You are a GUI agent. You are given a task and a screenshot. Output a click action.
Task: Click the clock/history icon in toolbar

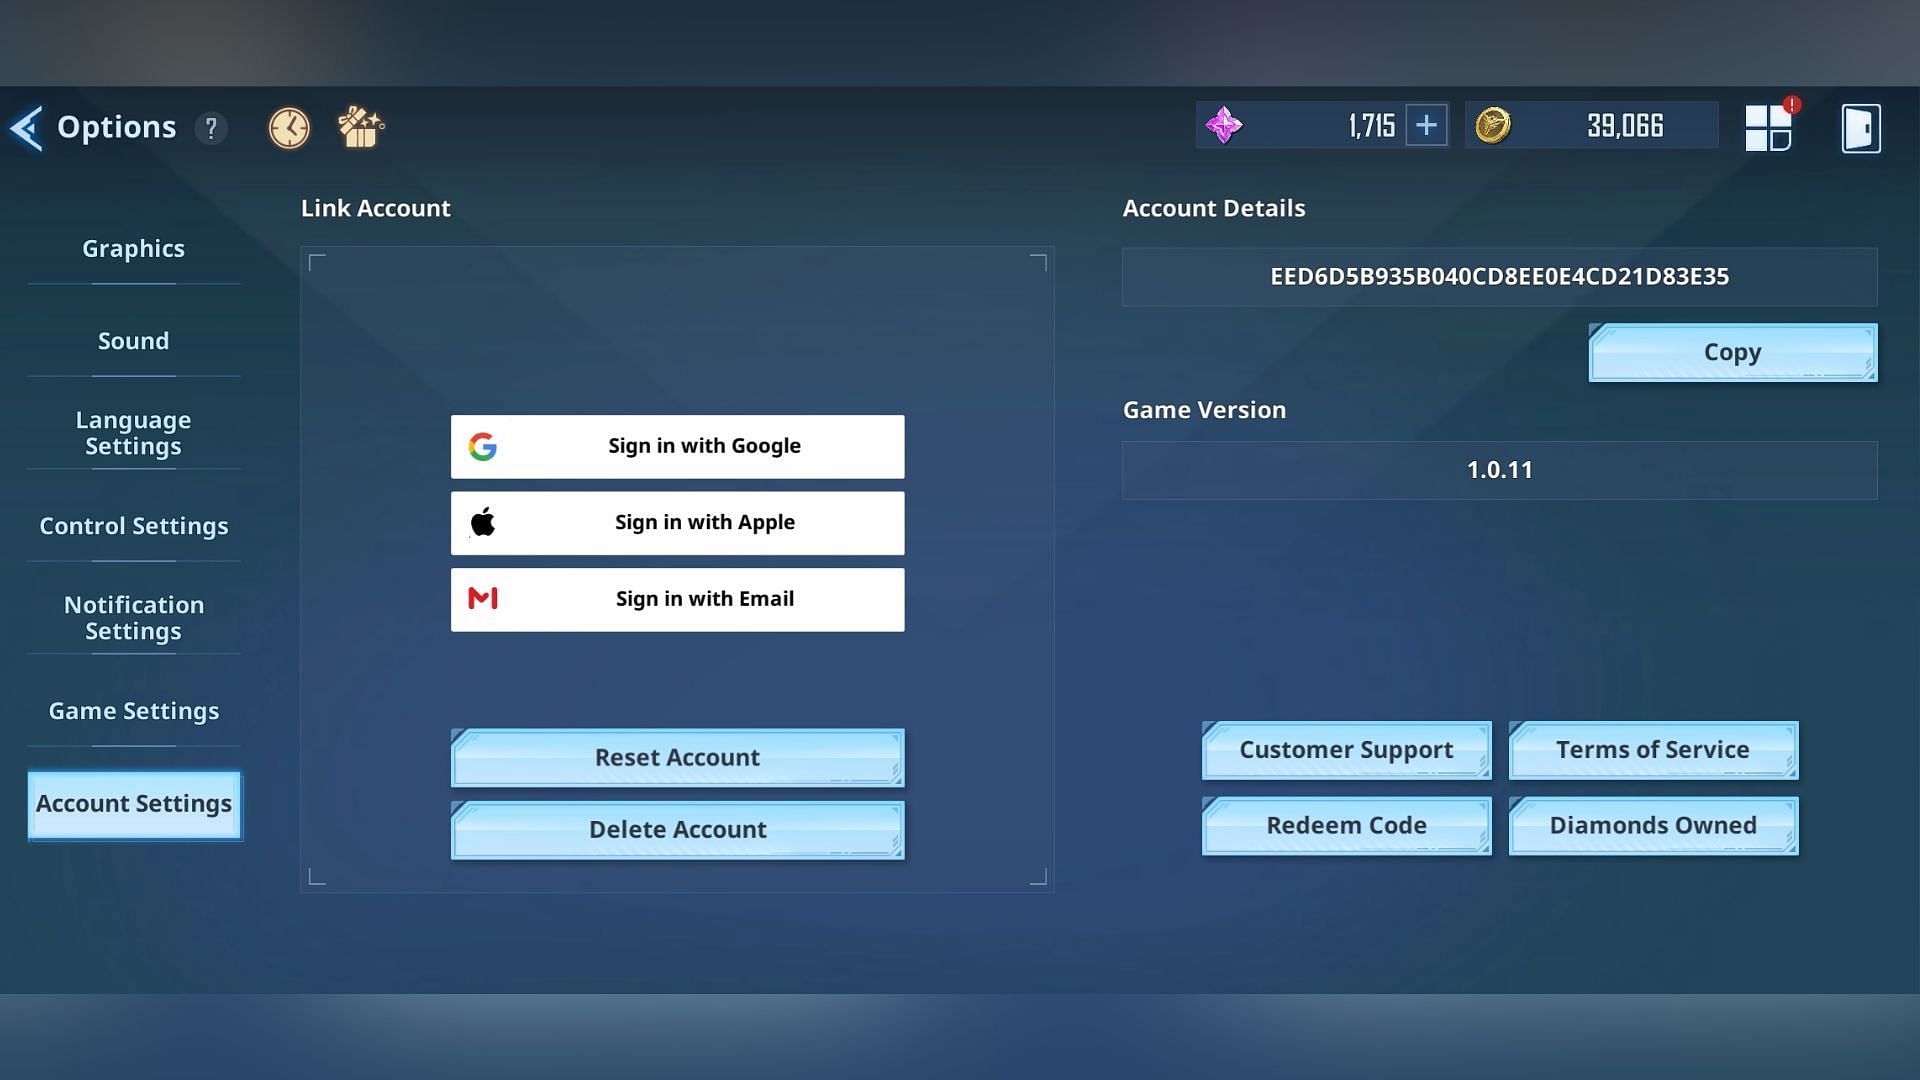click(x=291, y=127)
